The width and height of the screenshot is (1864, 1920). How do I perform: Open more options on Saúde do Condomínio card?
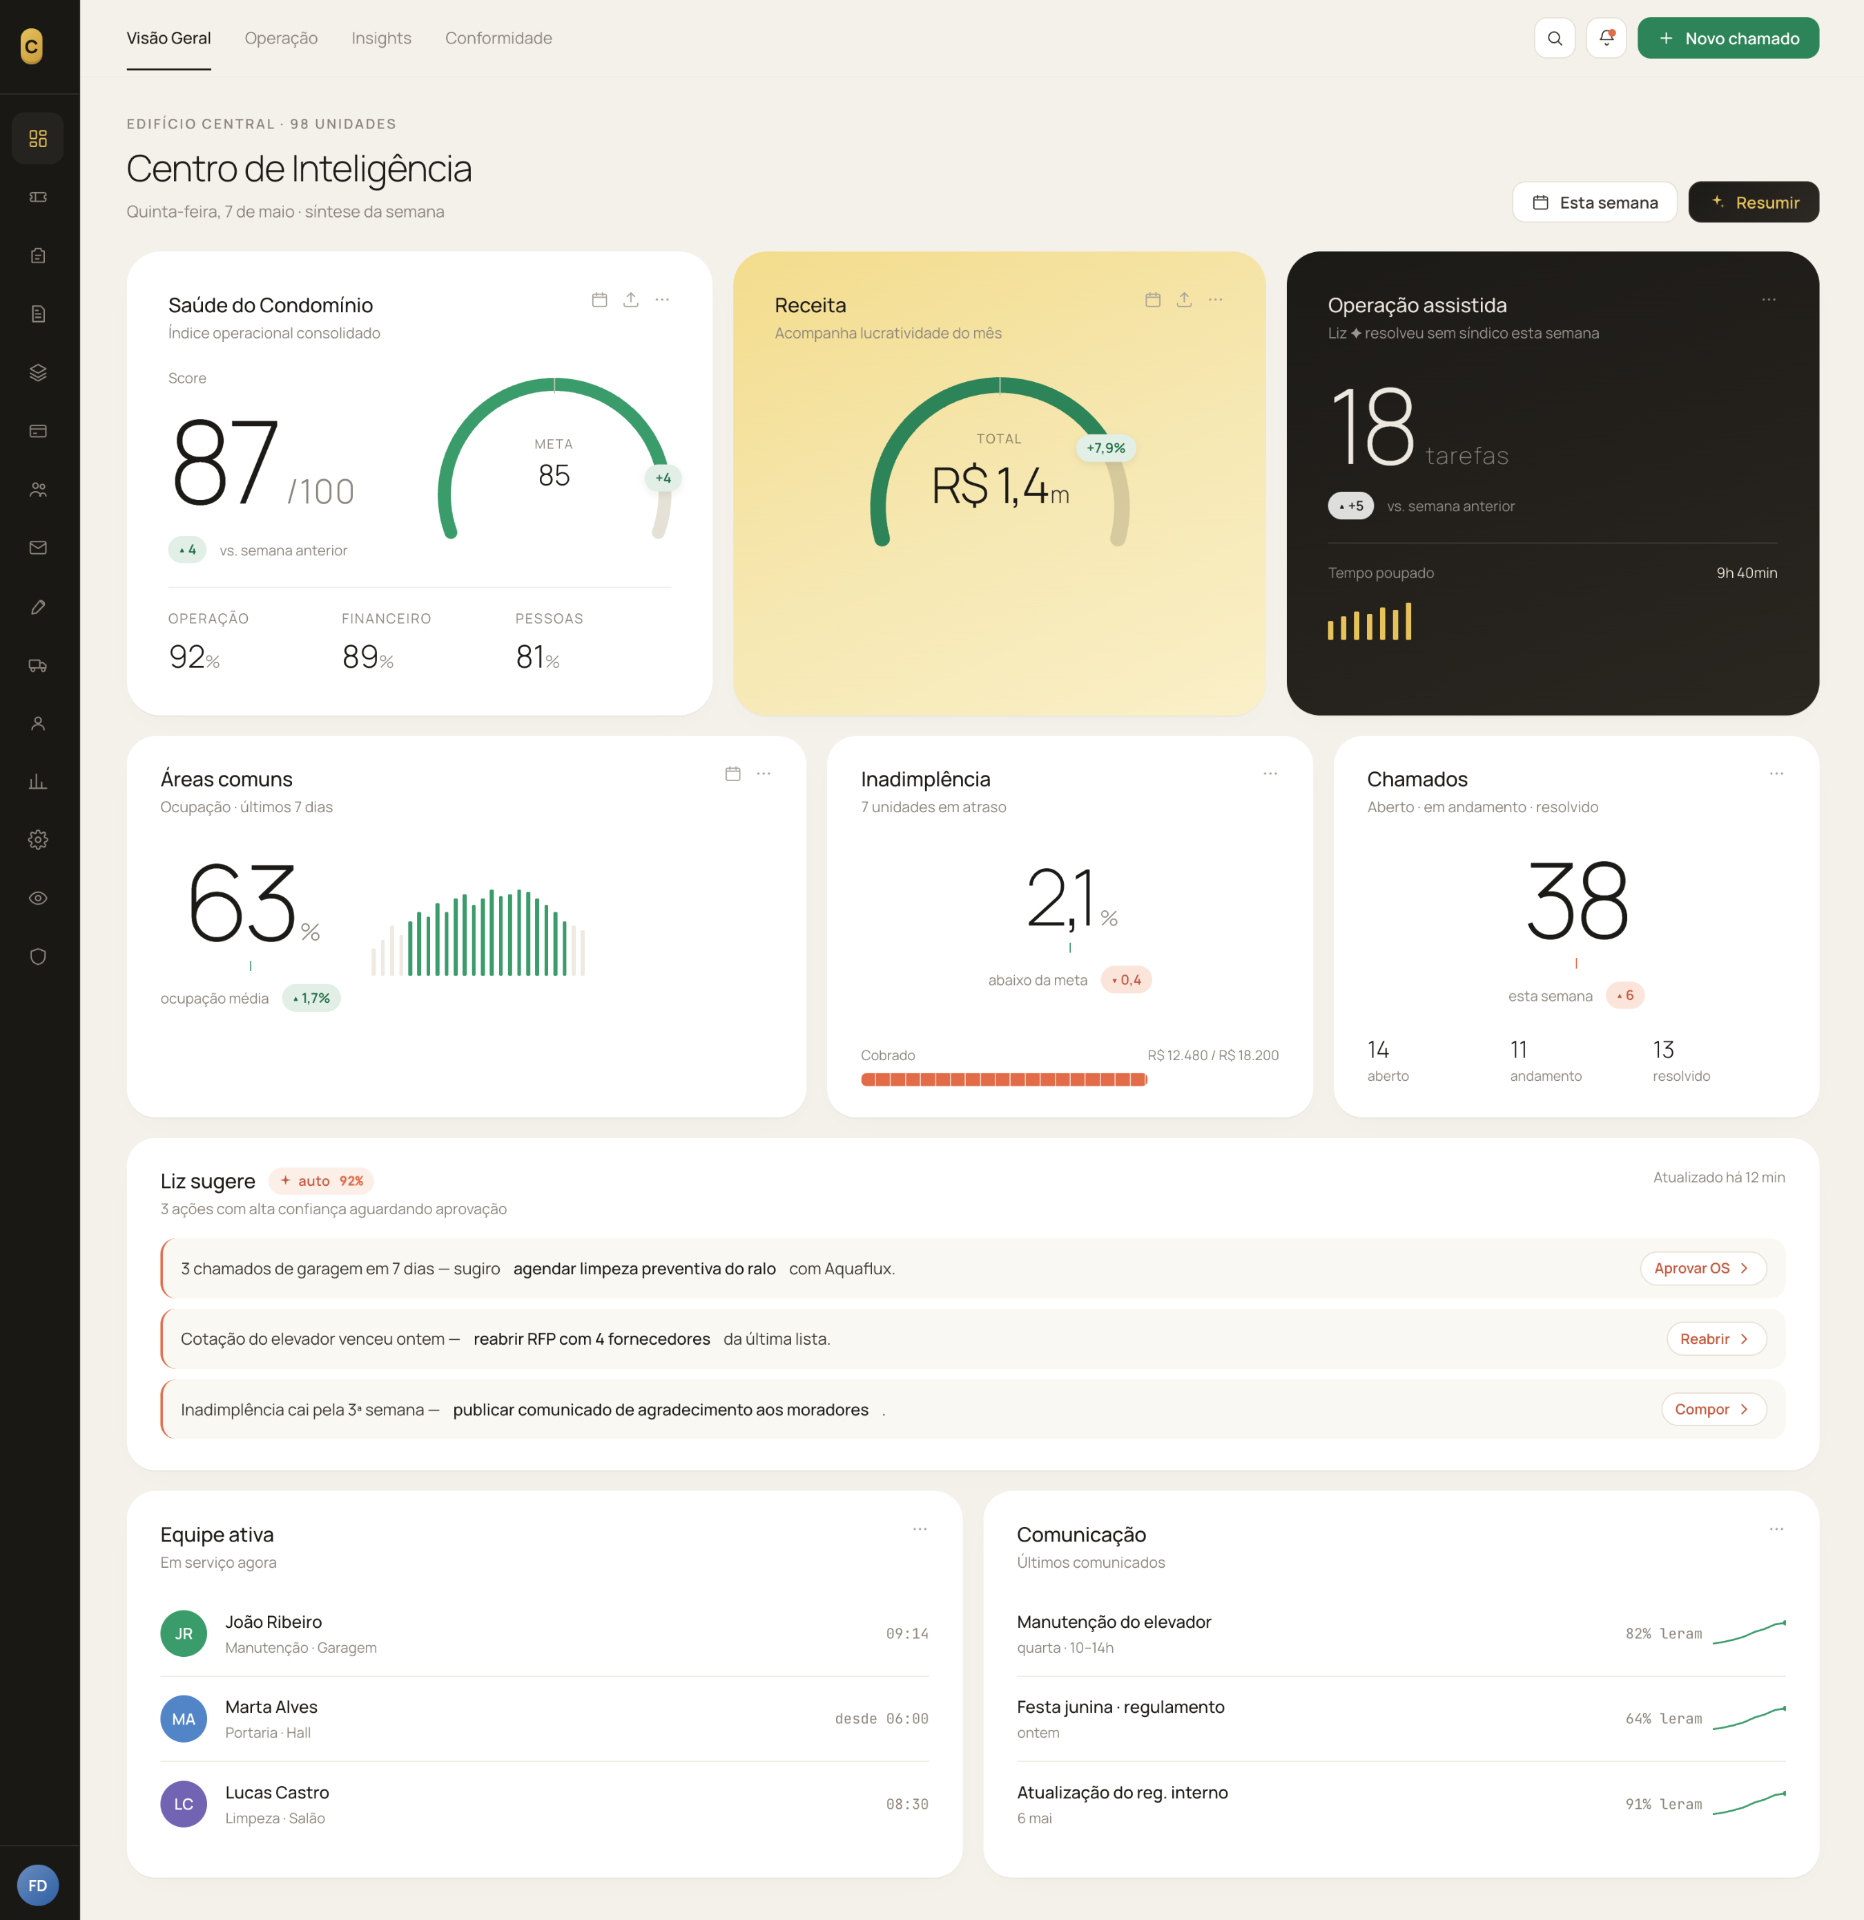[x=662, y=300]
